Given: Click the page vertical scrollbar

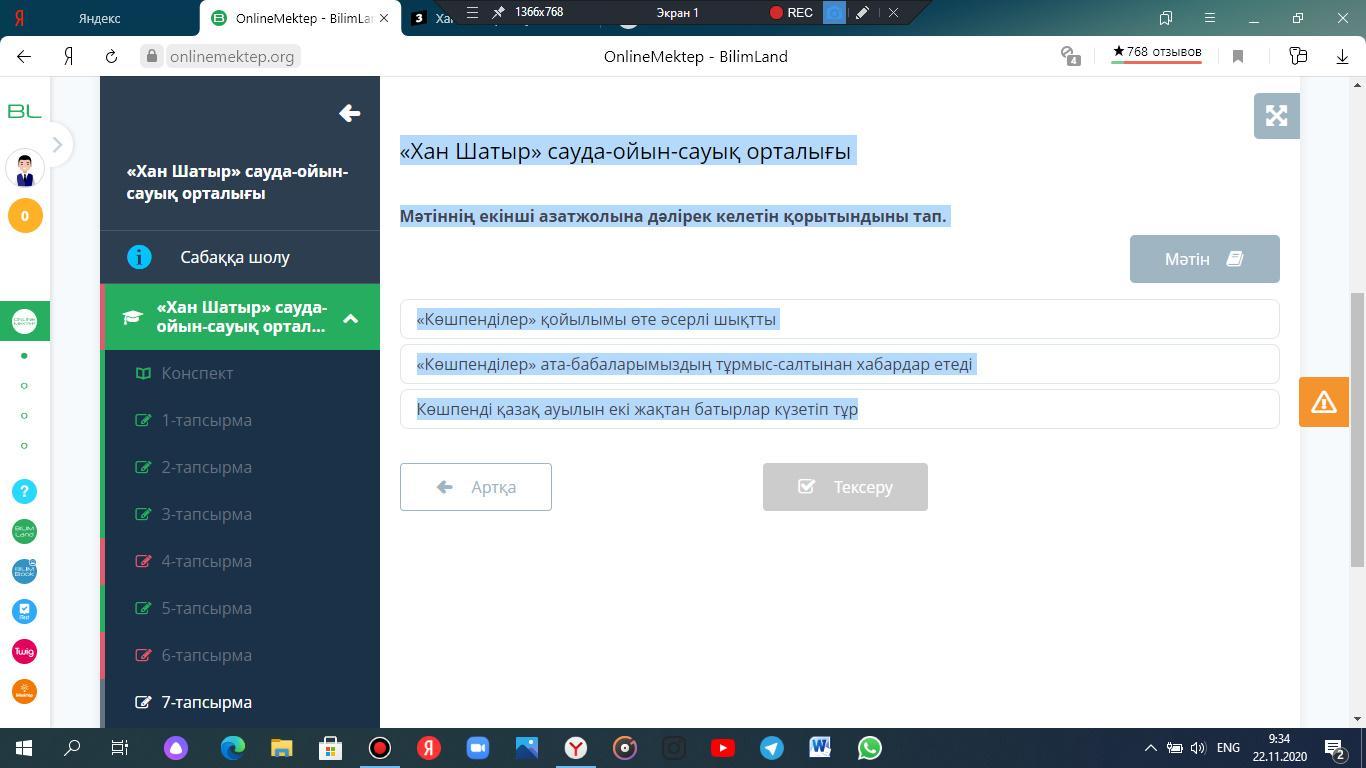Looking at the screenshot, I should pyautogui.click(x=1357, y=430).
